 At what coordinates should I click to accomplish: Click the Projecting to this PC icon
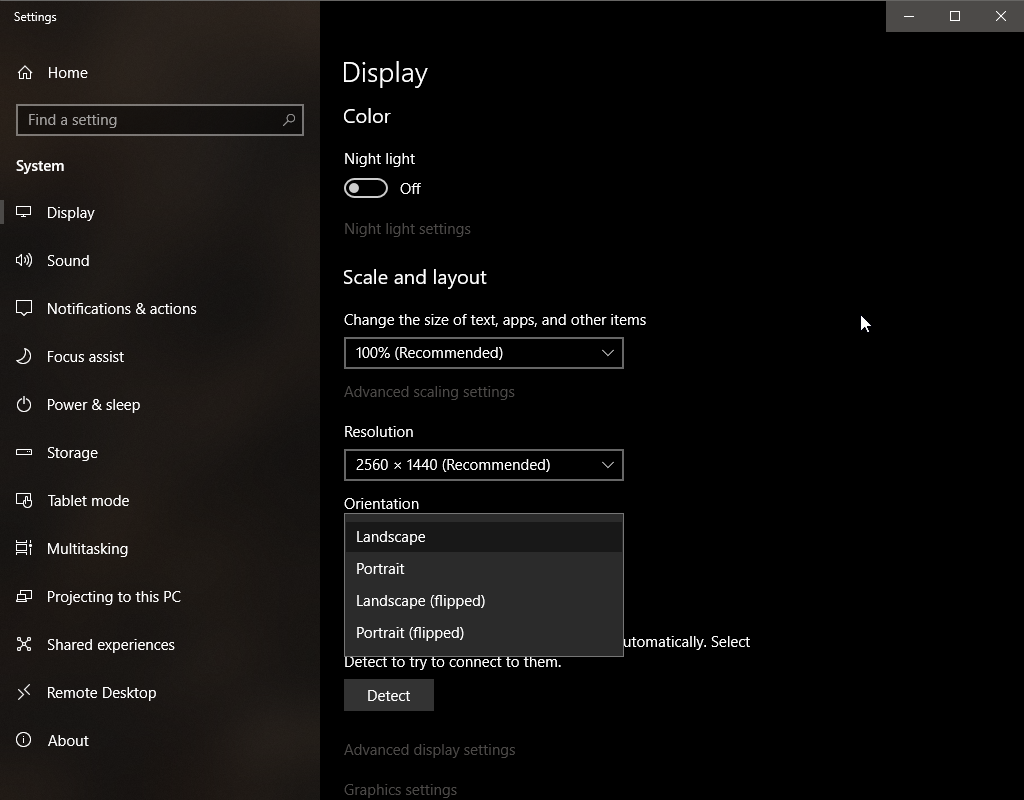24,596
